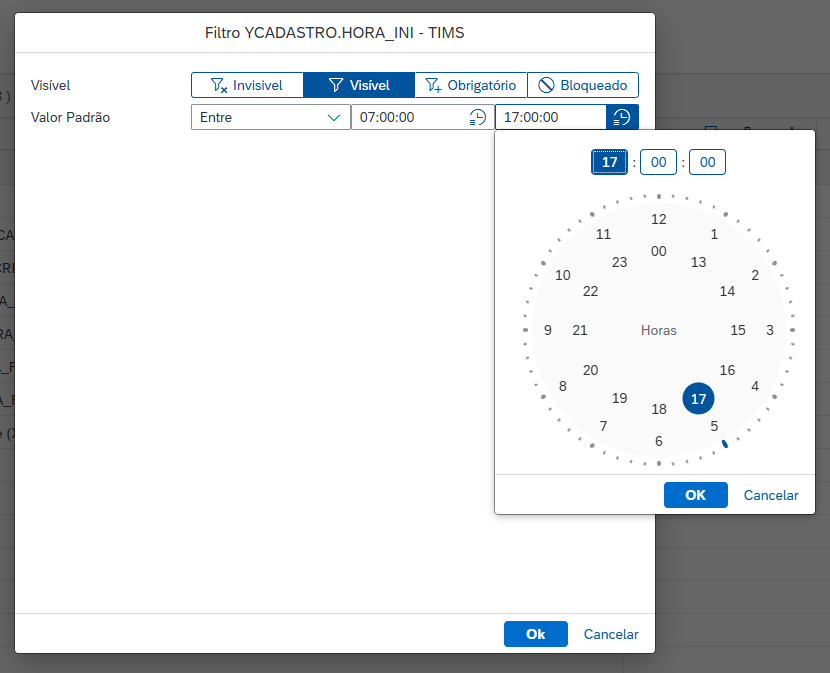830x673 pixels.
Task: Choose Obrigatório filter mode
Action: point(471,85)
